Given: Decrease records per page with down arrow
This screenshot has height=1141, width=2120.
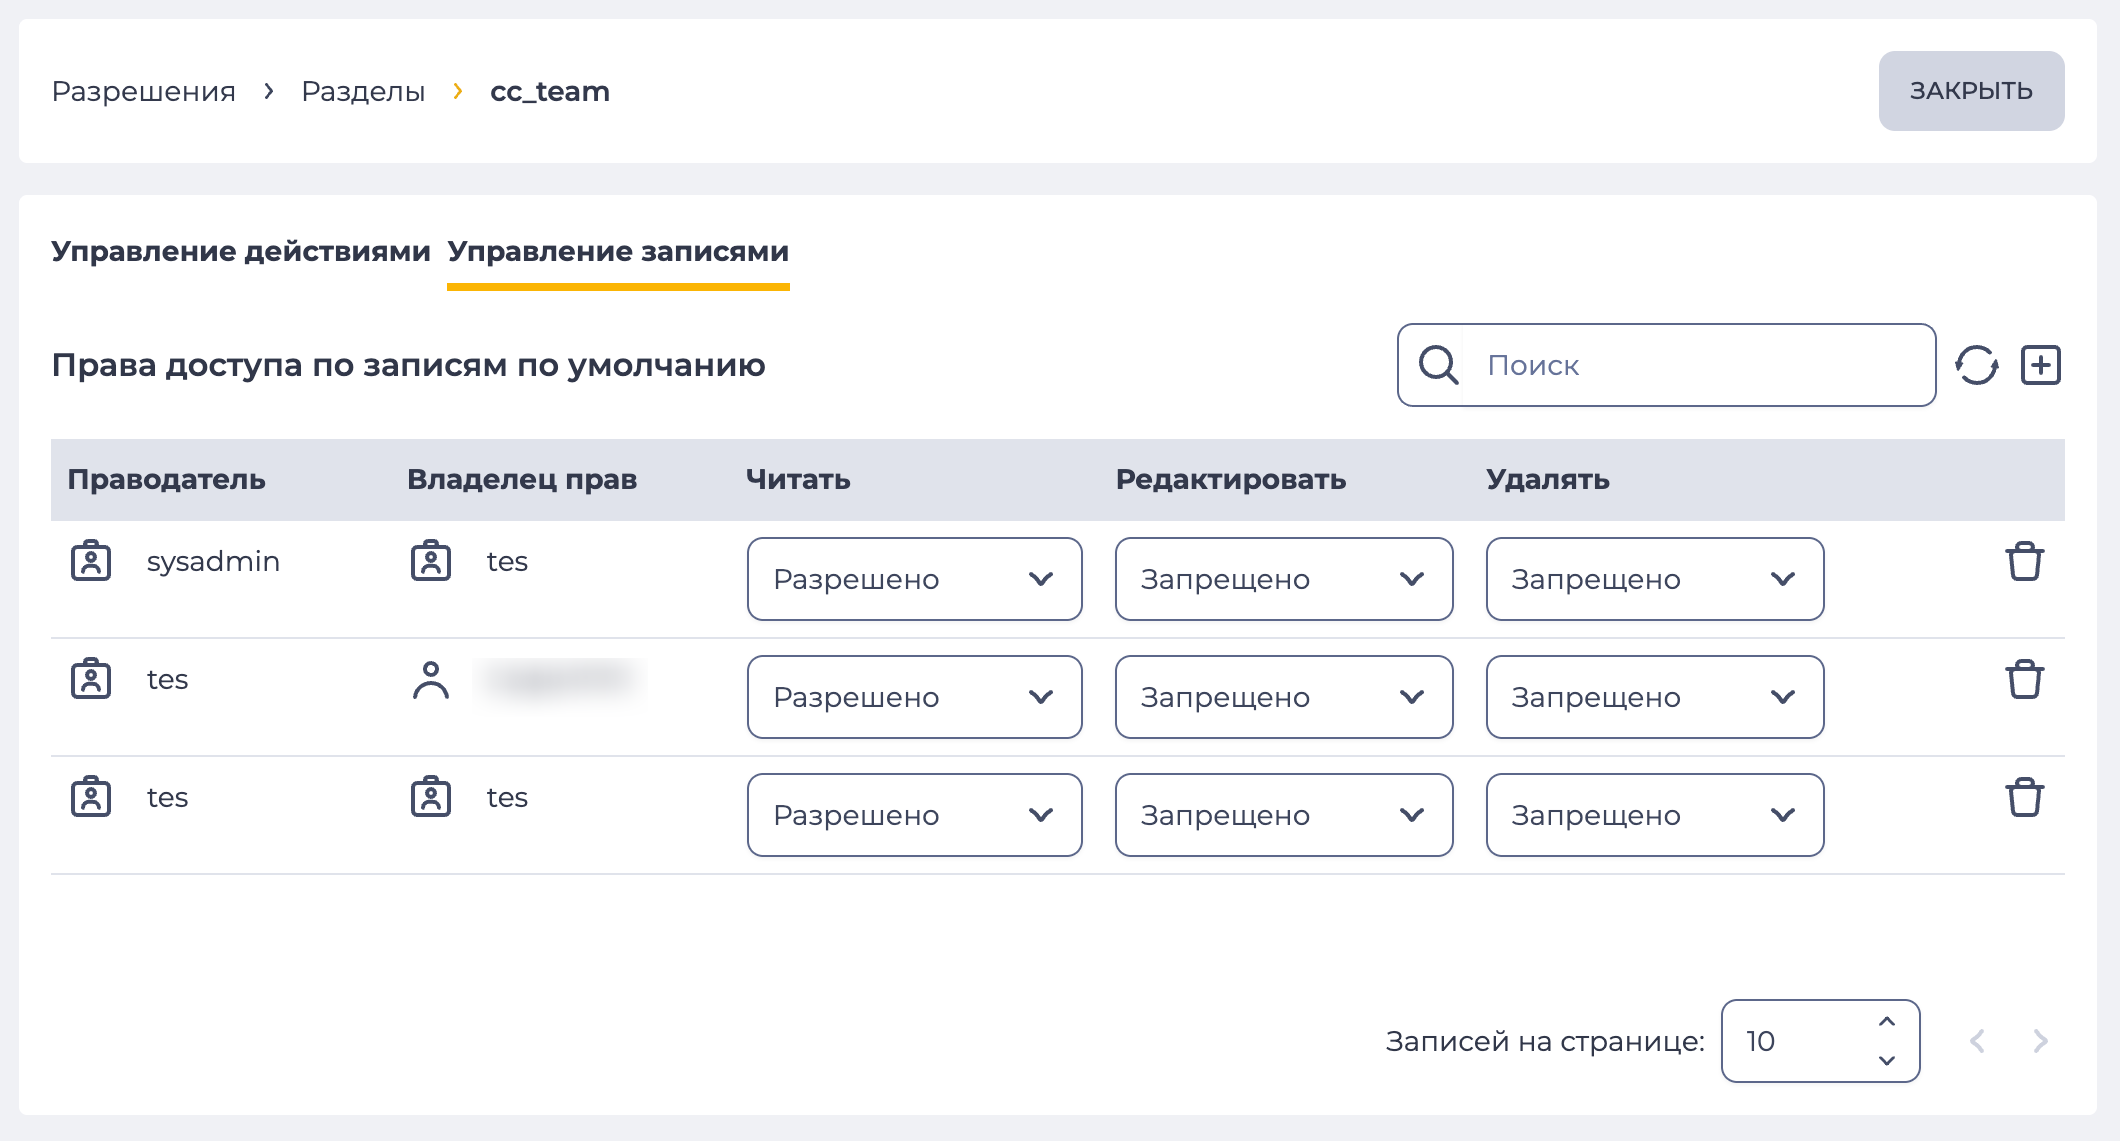Looking at the screenshot, I should [x=1887, y=1060].
